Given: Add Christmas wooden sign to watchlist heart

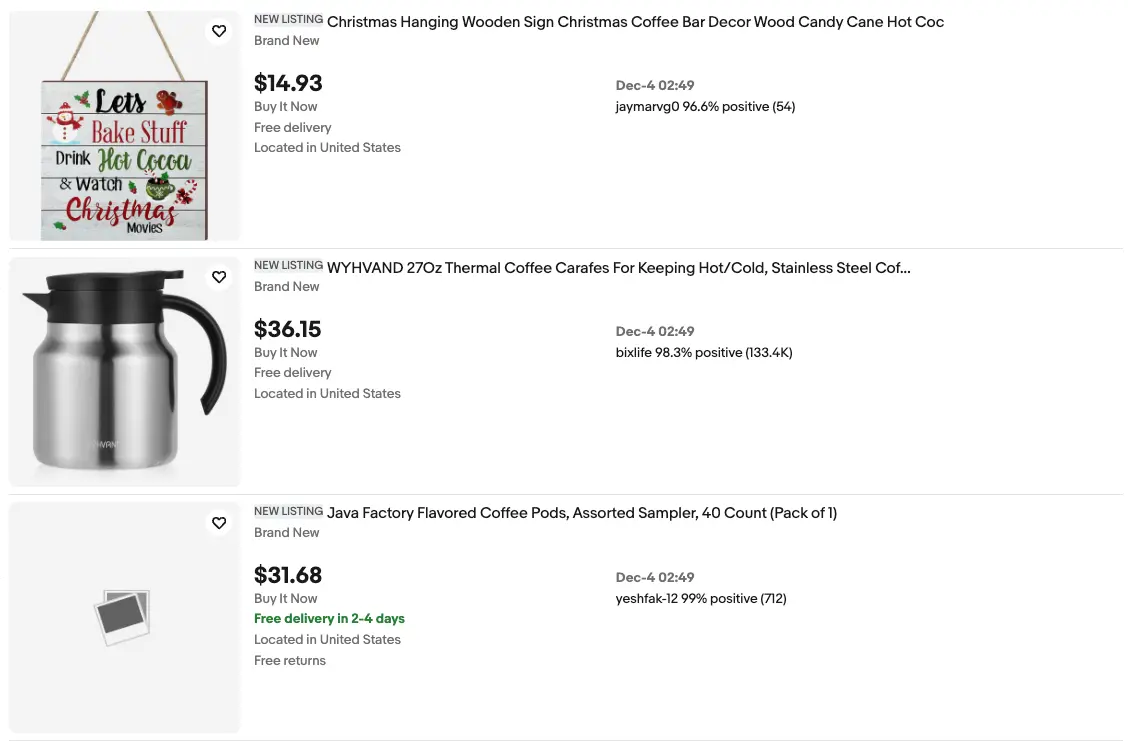Looking at the screenshot, I should (x=219, y=31).
